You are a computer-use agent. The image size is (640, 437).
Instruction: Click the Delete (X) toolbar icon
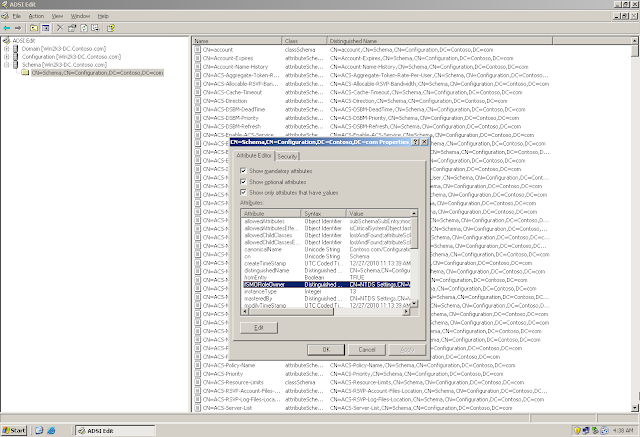pyautogui.click(x=60, y=28)
